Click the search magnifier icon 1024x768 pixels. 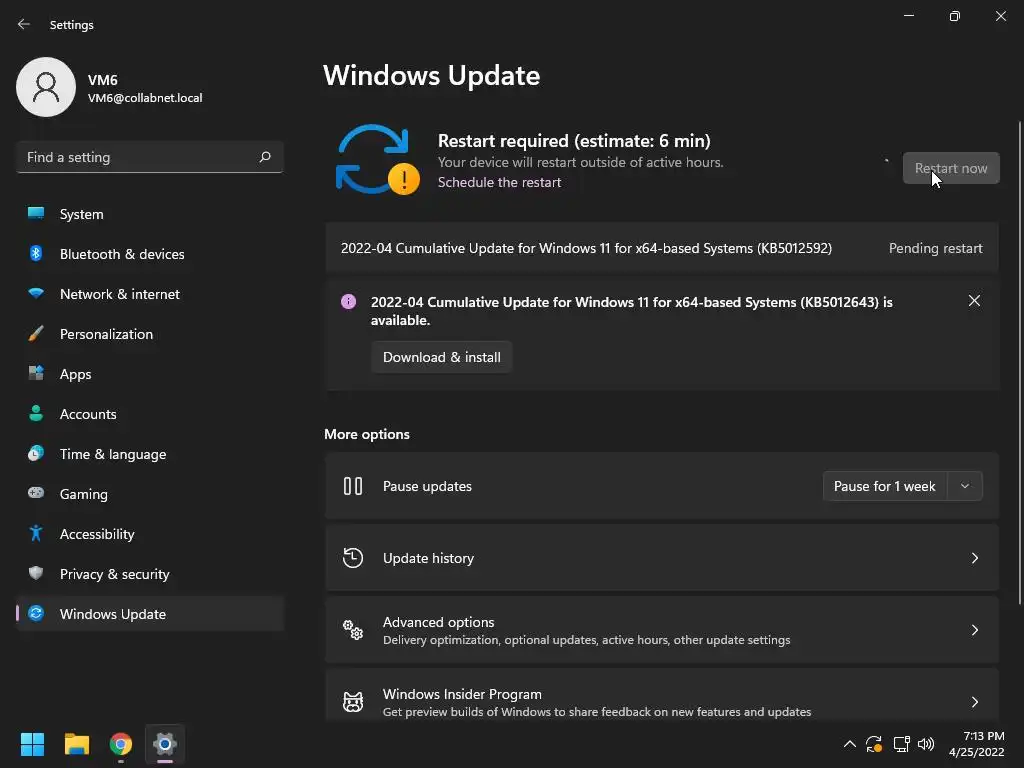coord(265,157)
